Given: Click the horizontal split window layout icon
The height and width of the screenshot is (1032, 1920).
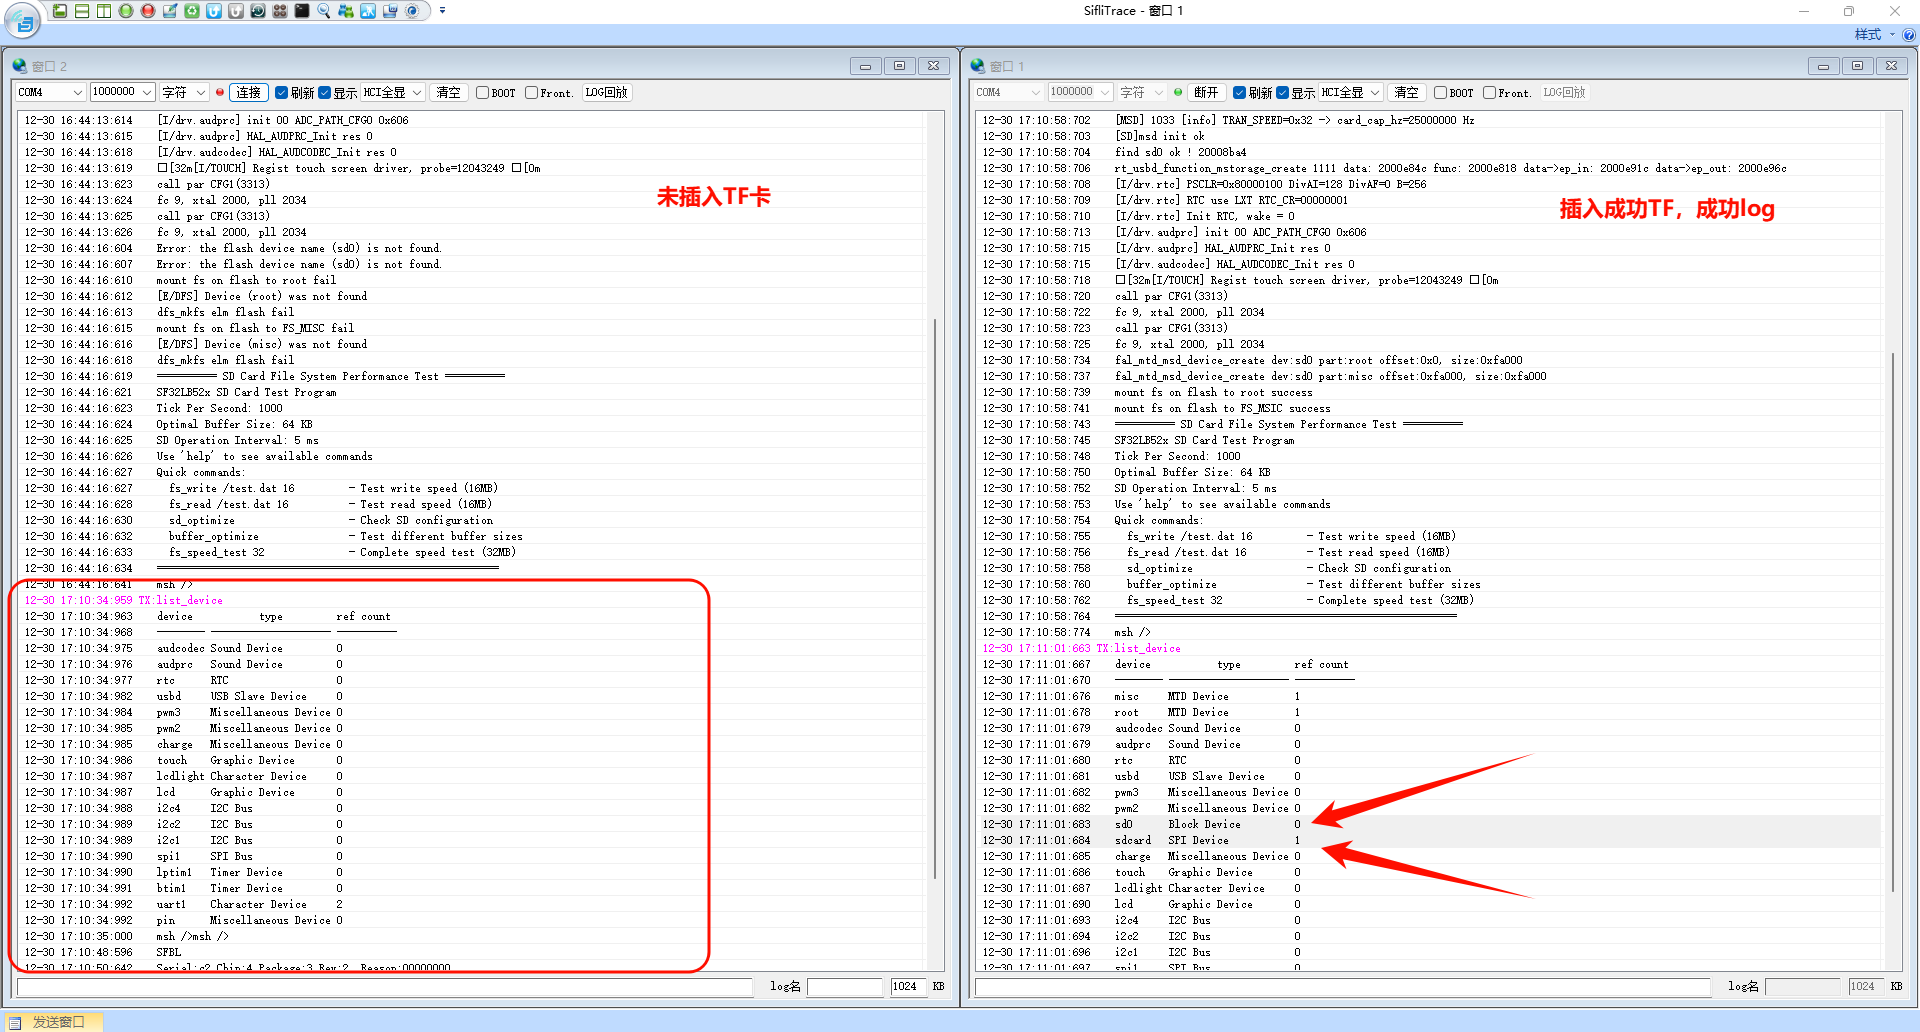Looking at the screenshot, I should click(x=82, y=11).
